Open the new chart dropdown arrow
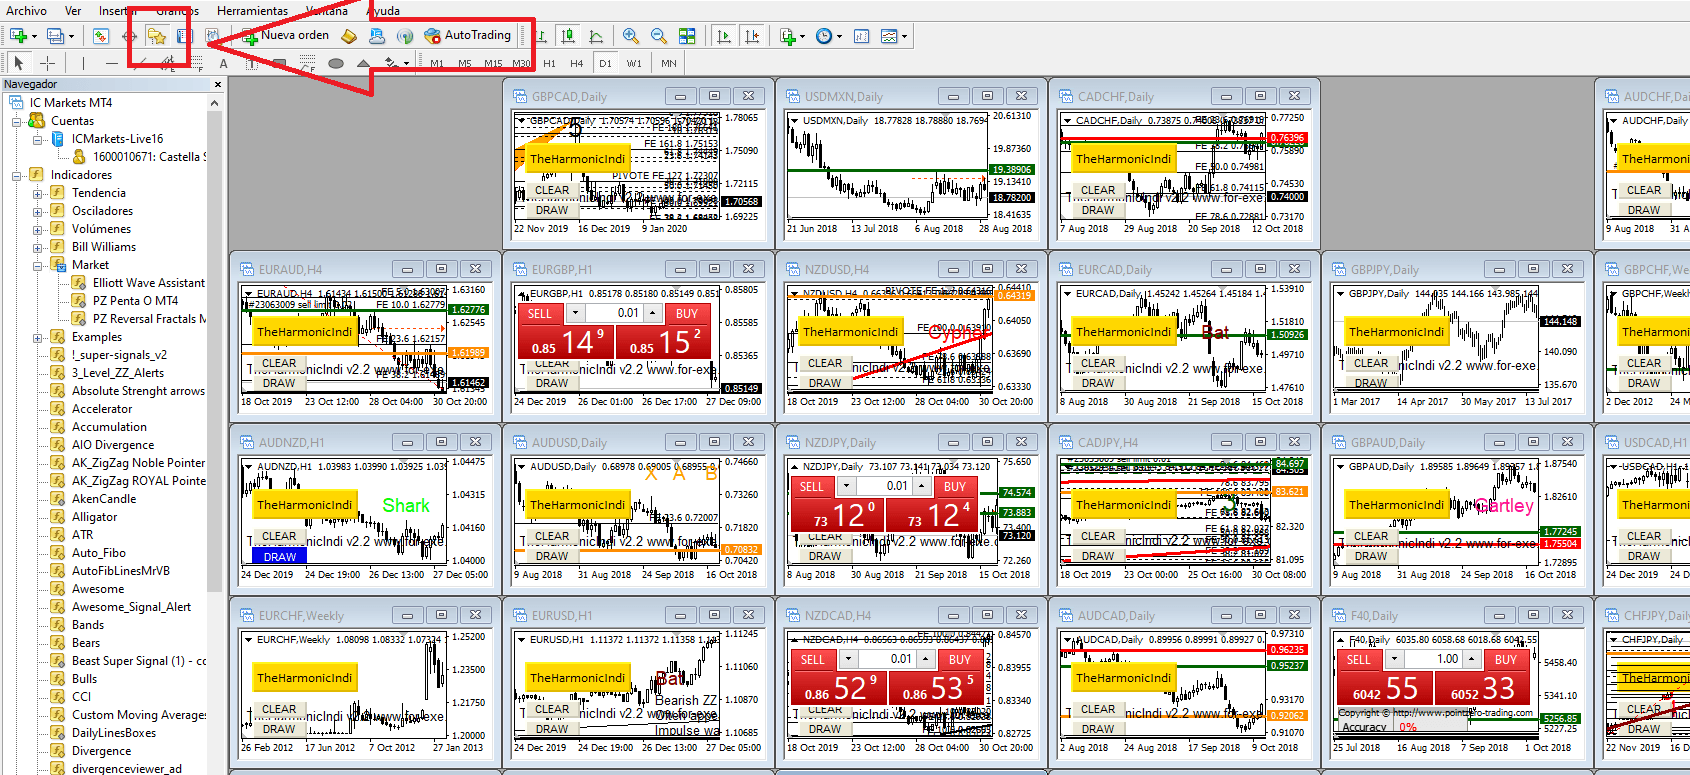This screenshot has width=1690, height=775. [x=34, y=36]
